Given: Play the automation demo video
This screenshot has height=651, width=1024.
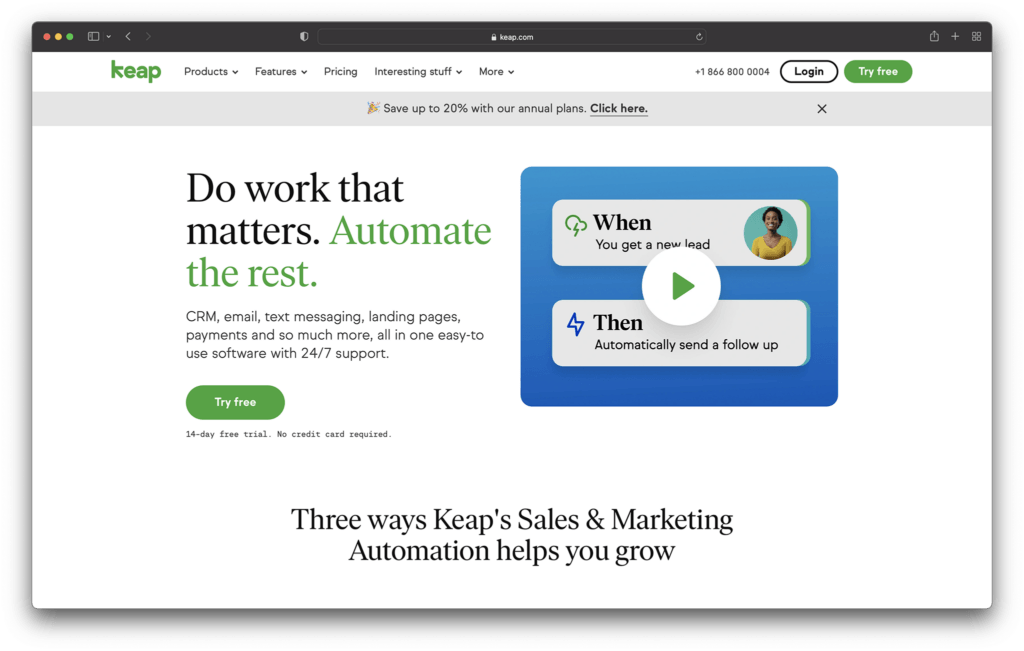Looking at the screenshot, I should pyautogui.click(x=681, y=286).
